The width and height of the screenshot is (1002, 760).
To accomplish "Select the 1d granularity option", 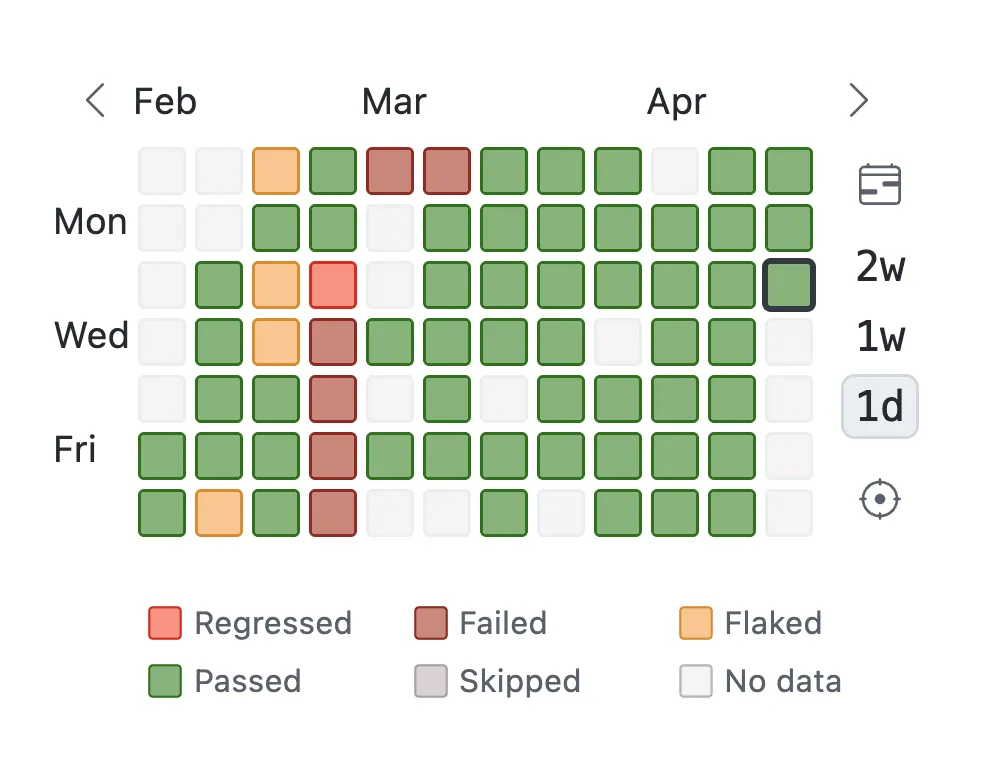I will pos(879,407).
